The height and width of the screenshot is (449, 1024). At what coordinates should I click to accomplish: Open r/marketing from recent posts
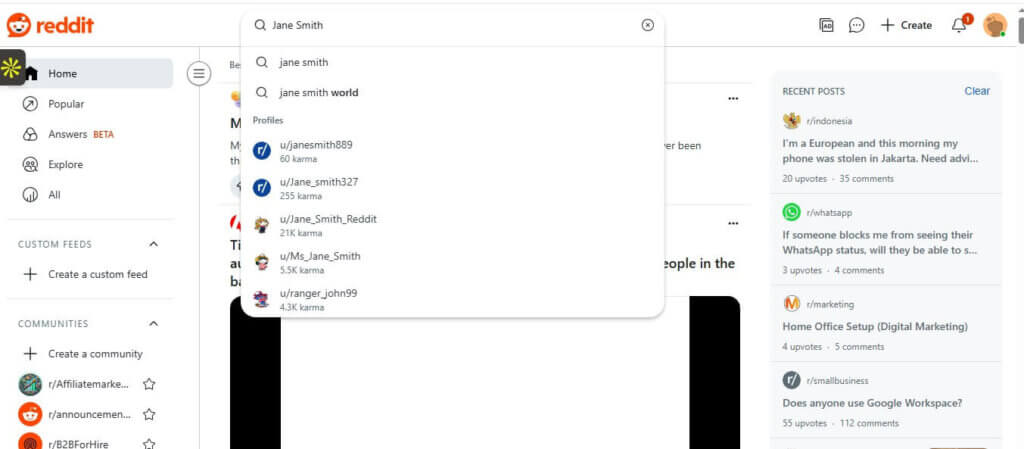tap(830, 304)
